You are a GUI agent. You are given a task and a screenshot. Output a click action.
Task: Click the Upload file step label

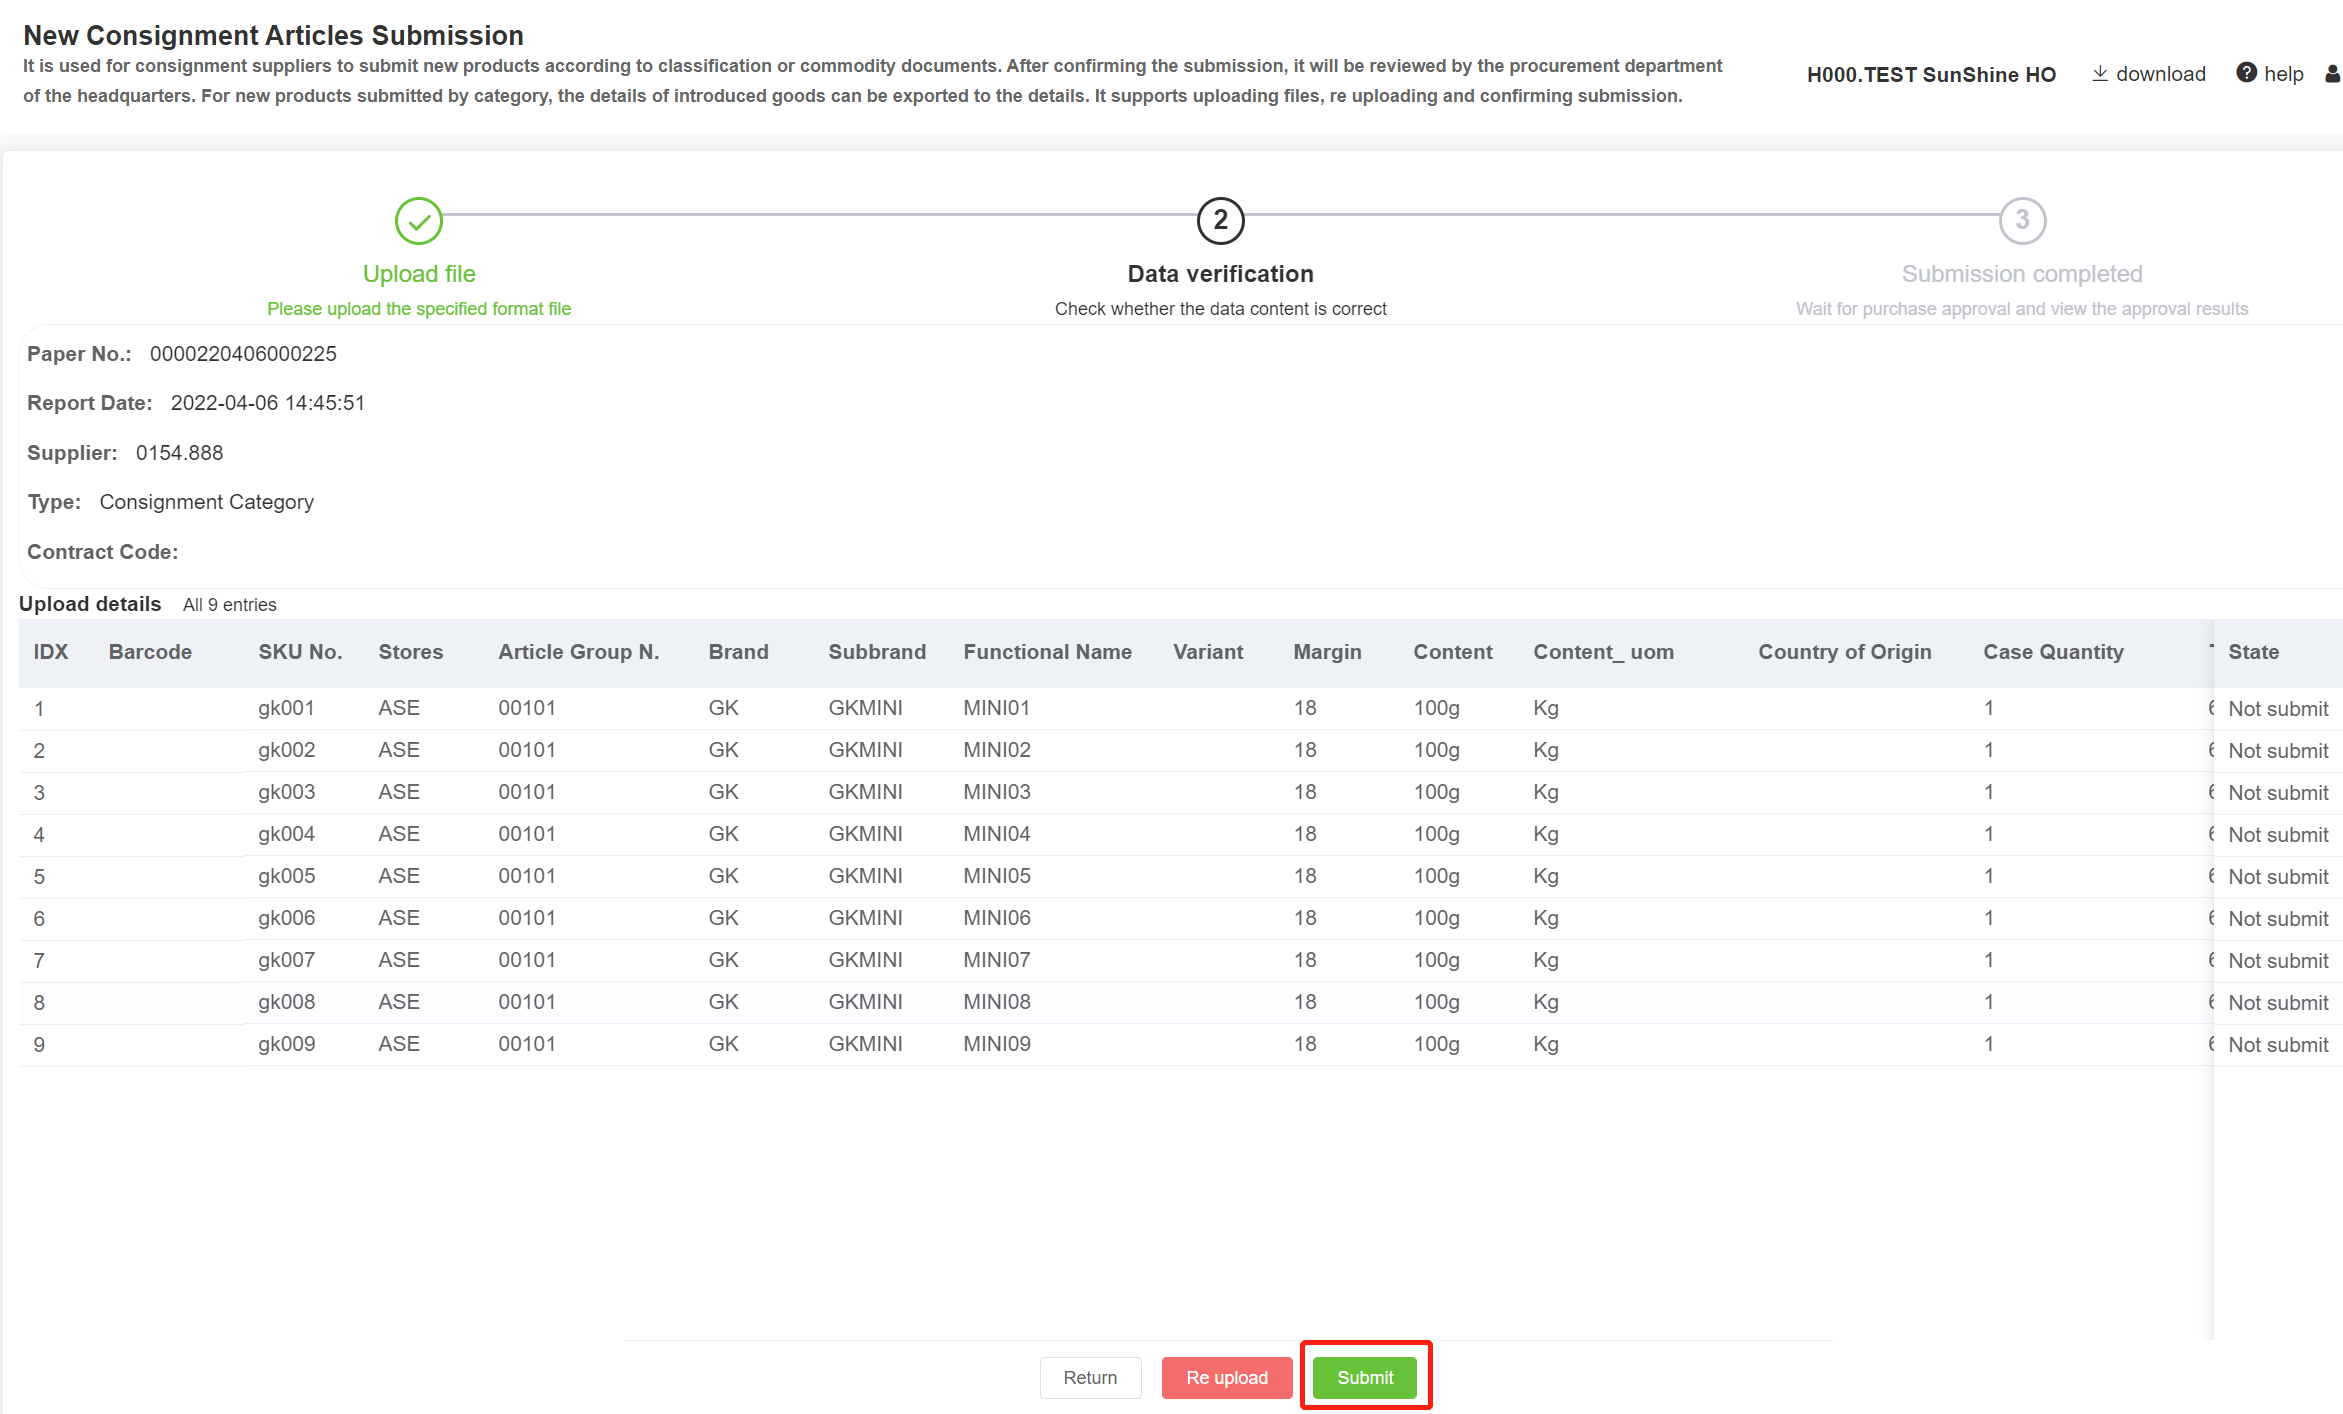pos(419,274)
